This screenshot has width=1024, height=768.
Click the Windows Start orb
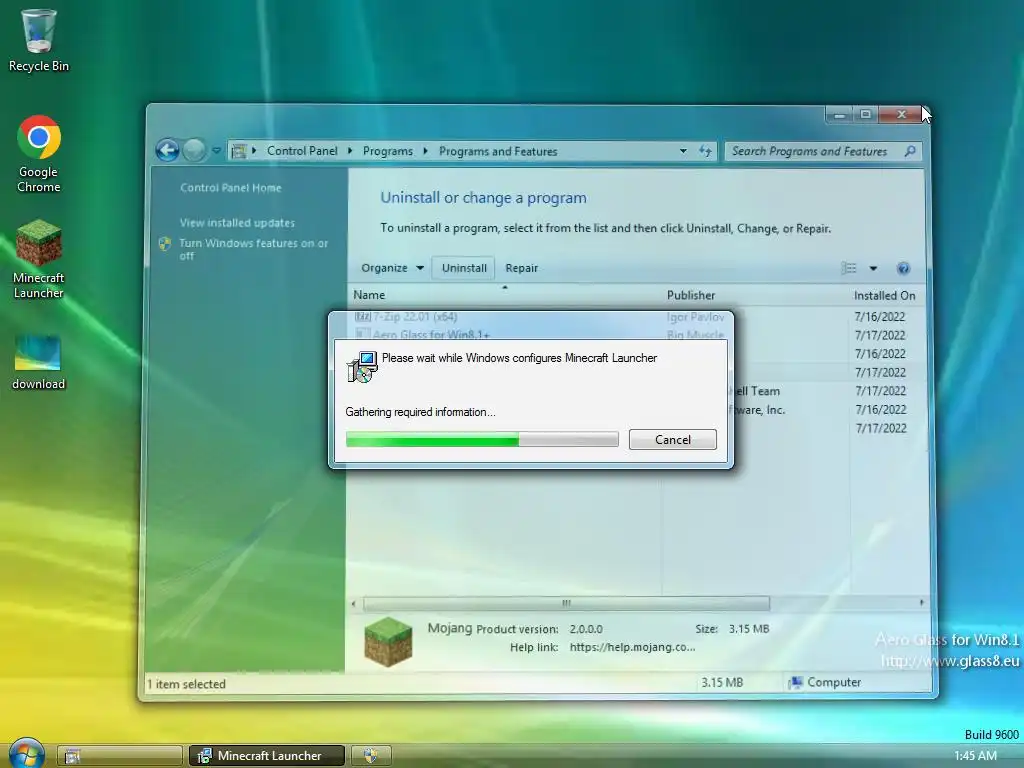(x=27, y=754)
